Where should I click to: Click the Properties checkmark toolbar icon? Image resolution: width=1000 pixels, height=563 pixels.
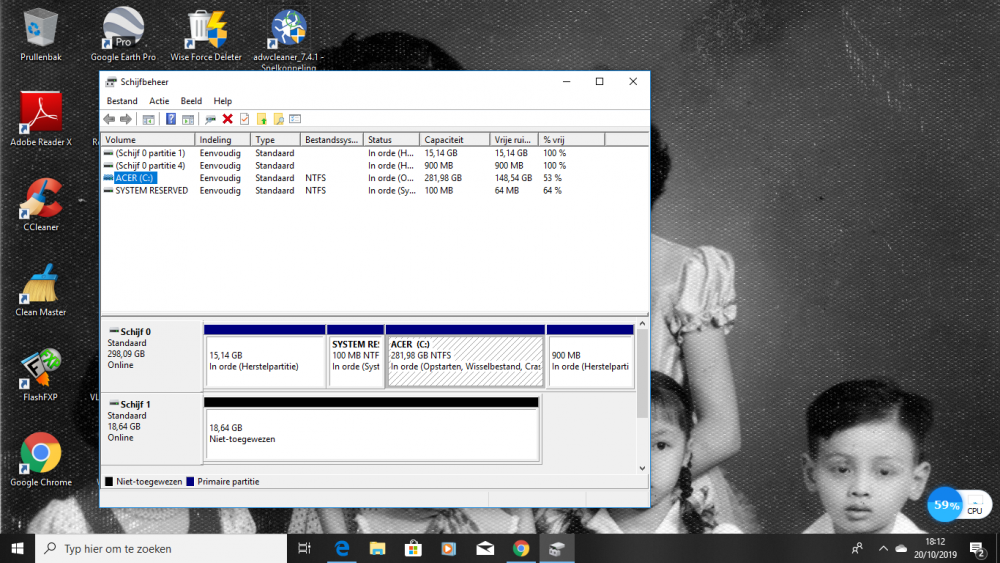[x=244, y=119]
